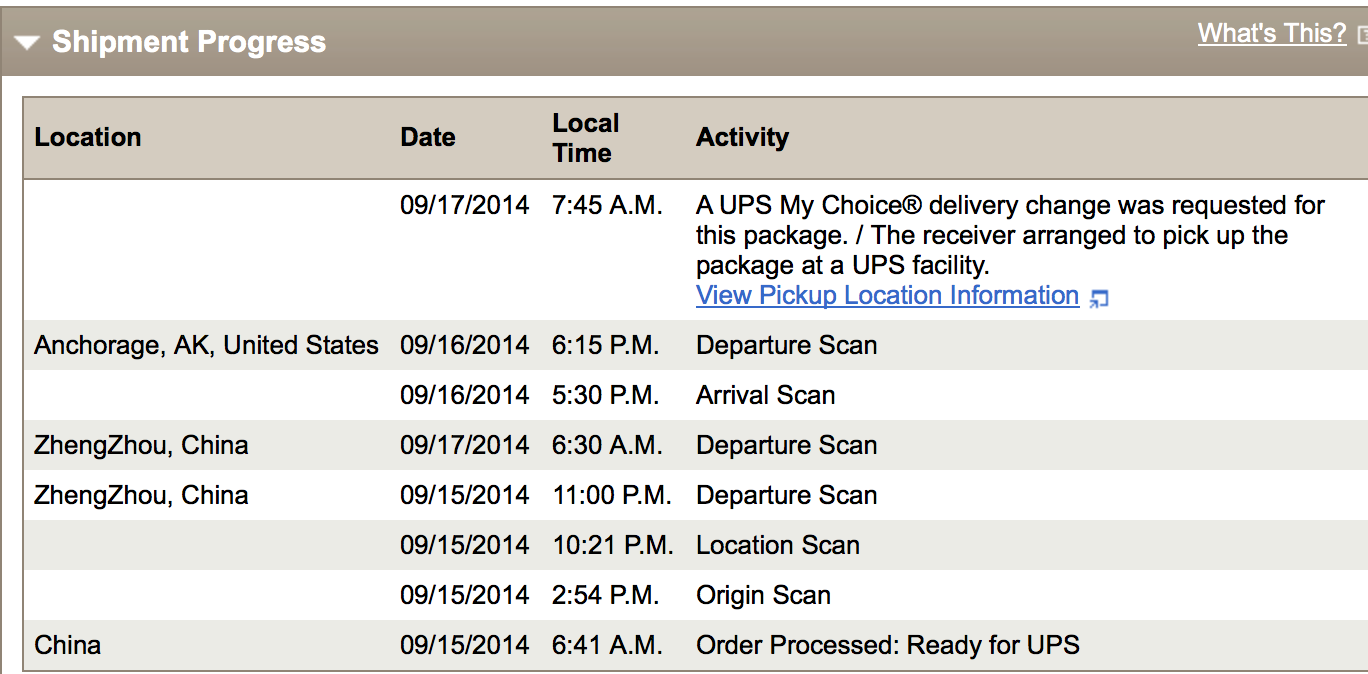Click the Arrival Scan activity entry
The image size is (1368, 674).
[765, 396]
